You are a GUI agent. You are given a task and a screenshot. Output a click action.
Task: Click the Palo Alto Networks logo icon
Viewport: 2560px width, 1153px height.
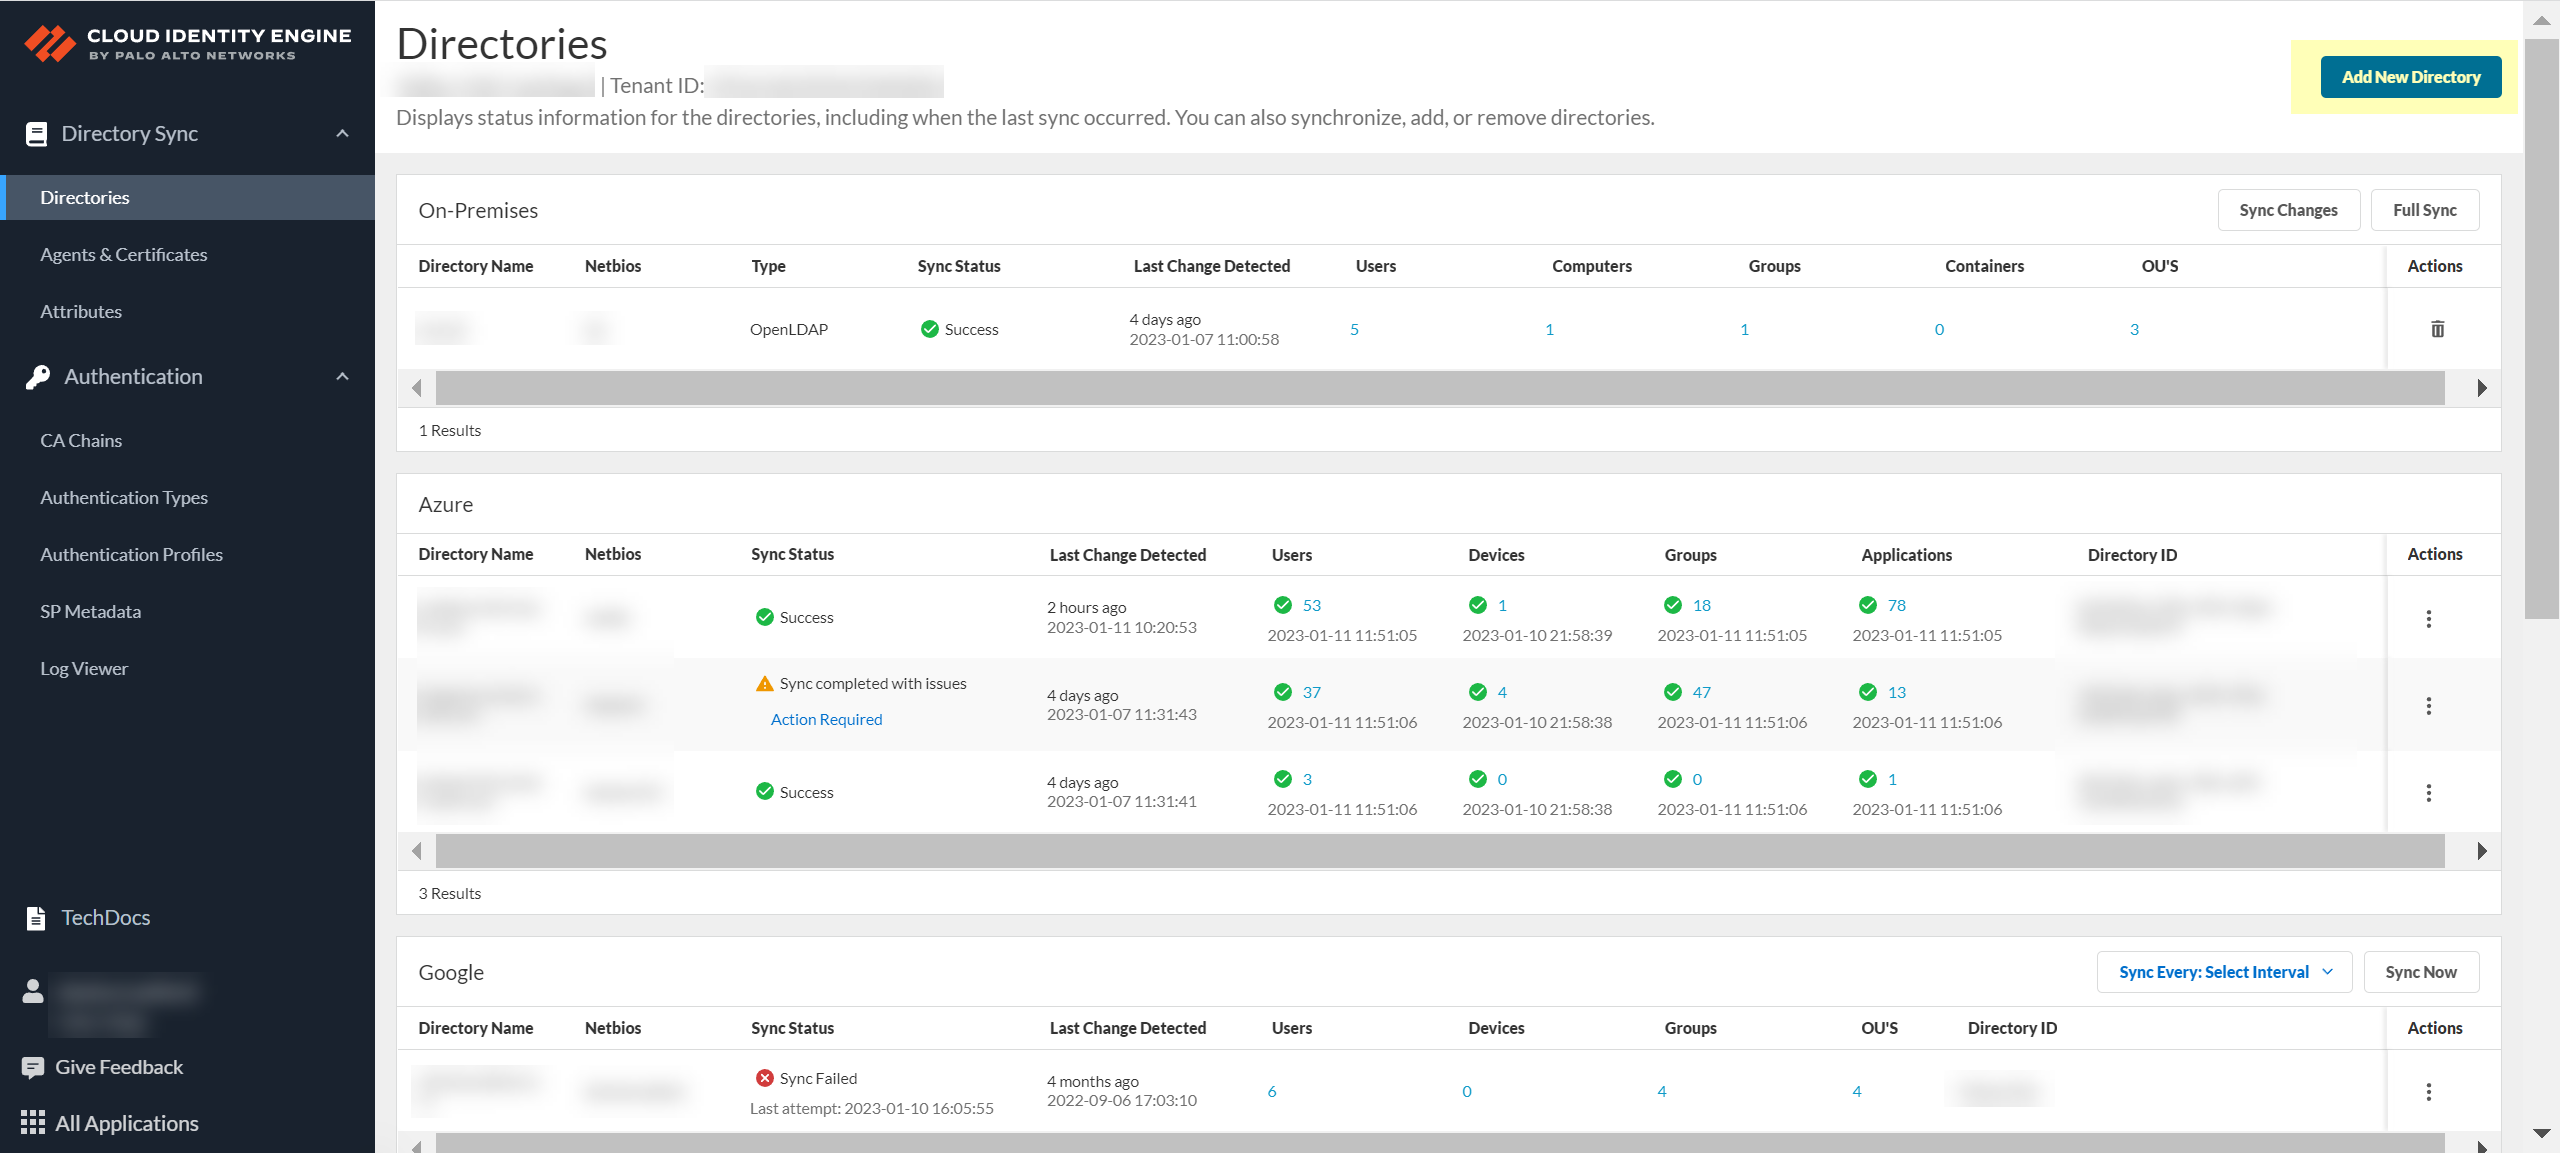(x=50, y=44)
